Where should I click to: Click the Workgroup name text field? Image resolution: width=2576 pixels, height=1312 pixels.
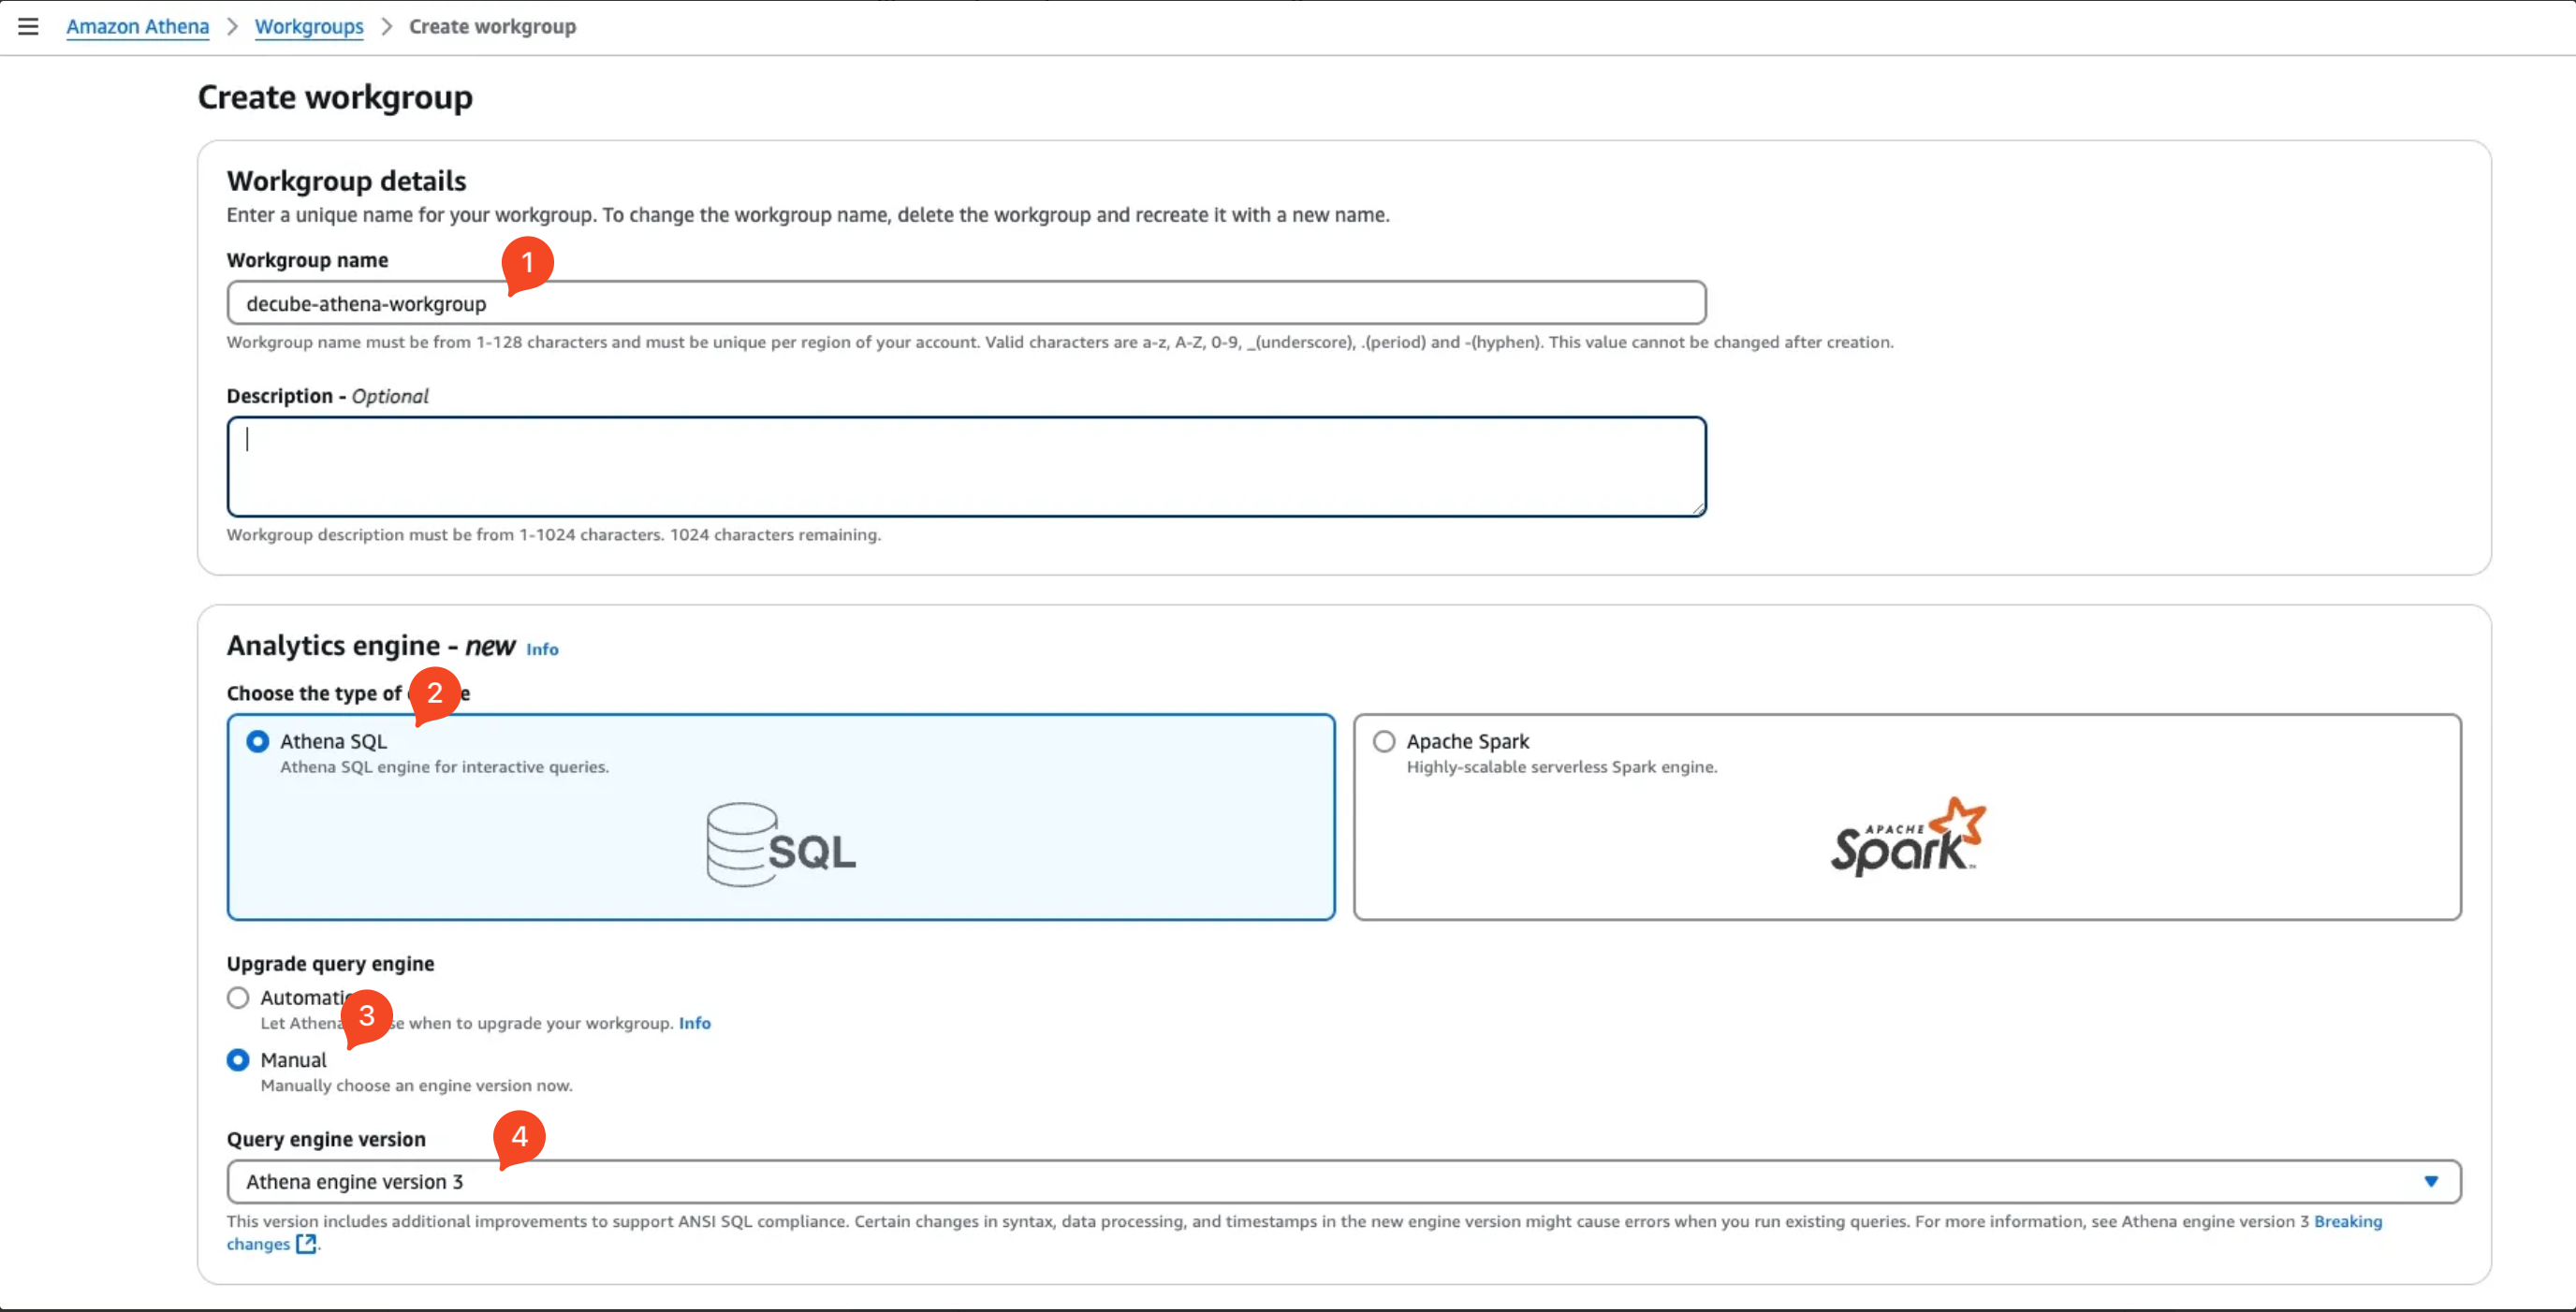pyautogui.click(x=965, y=303)
